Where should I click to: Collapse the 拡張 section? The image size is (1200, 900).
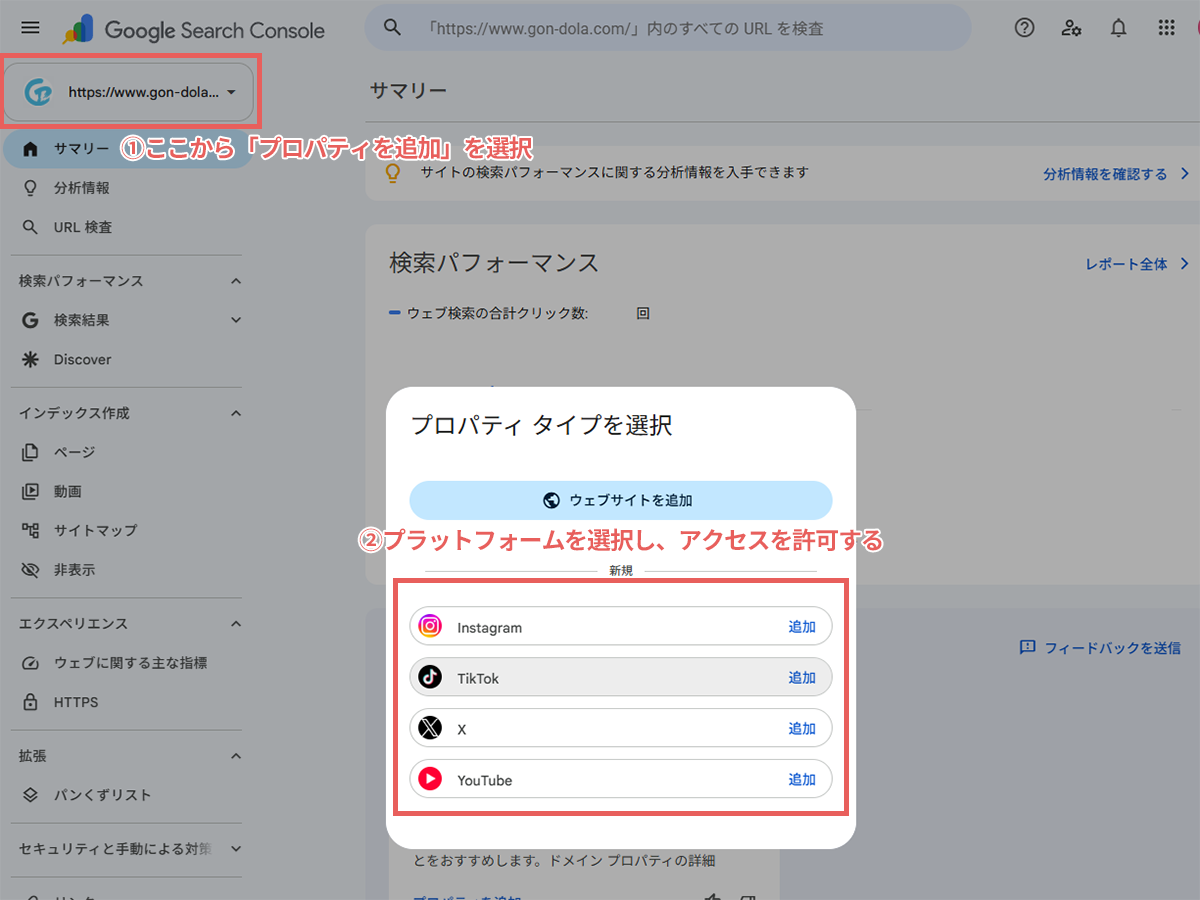pos(236,756)
